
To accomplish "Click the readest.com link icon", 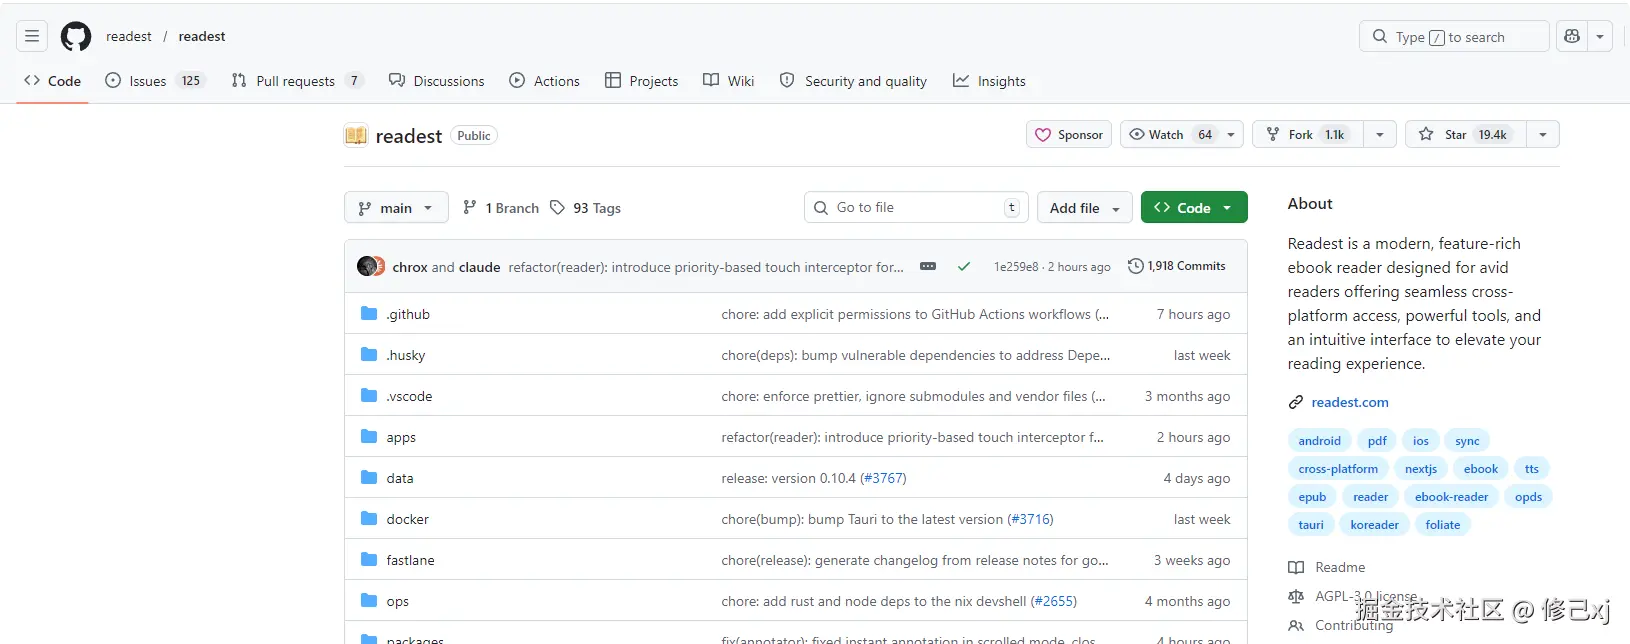I will point(1296,402).
